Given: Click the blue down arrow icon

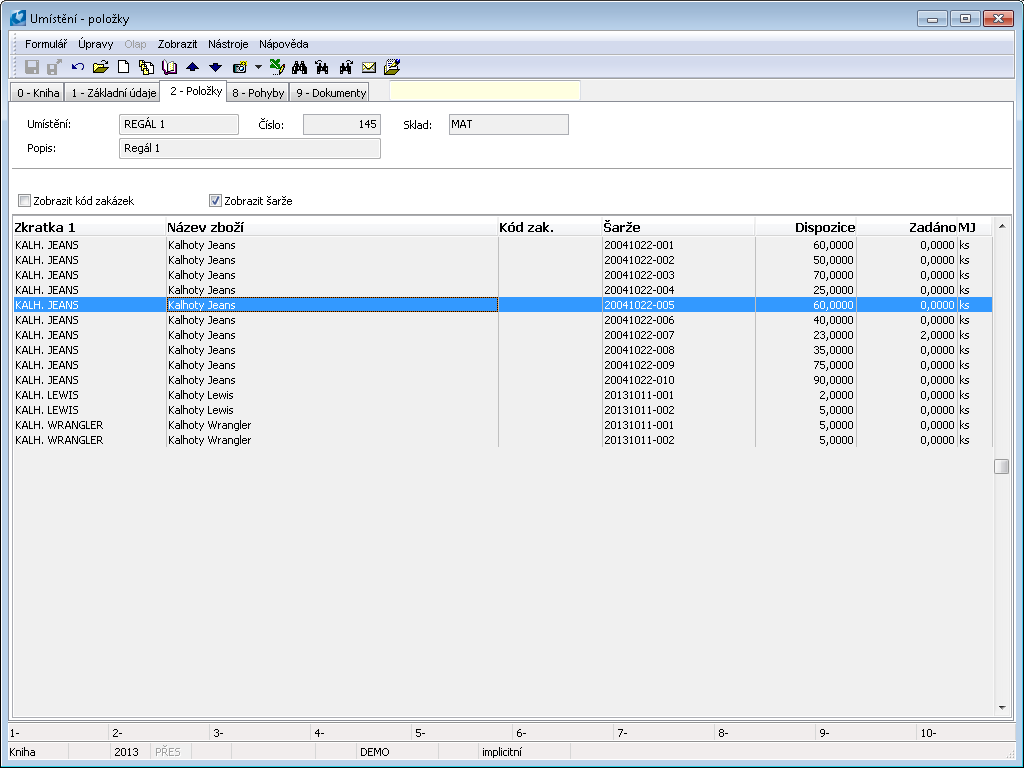Looking at the screenshot, I should [x=215, y=67].
